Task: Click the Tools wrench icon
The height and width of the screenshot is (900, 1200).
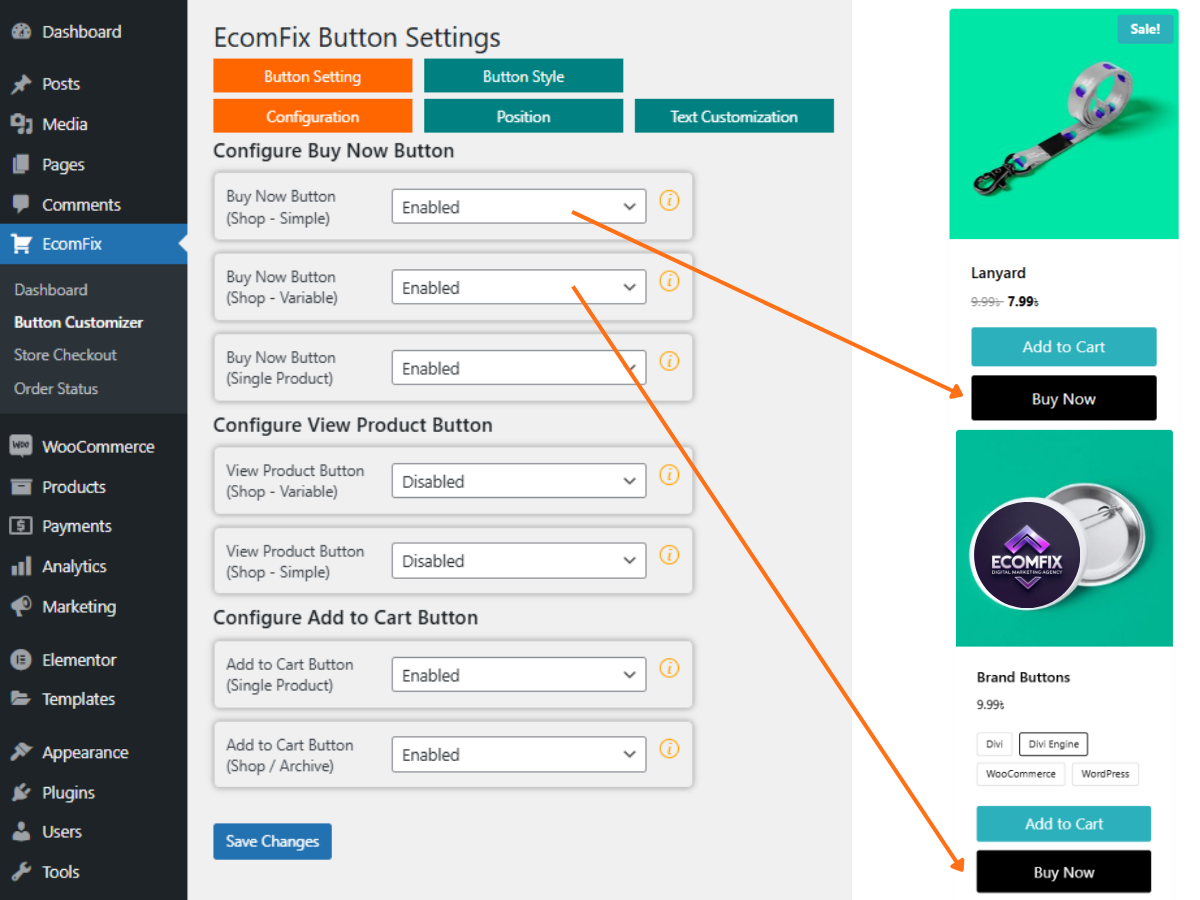Action: click(x=20, y=872)
